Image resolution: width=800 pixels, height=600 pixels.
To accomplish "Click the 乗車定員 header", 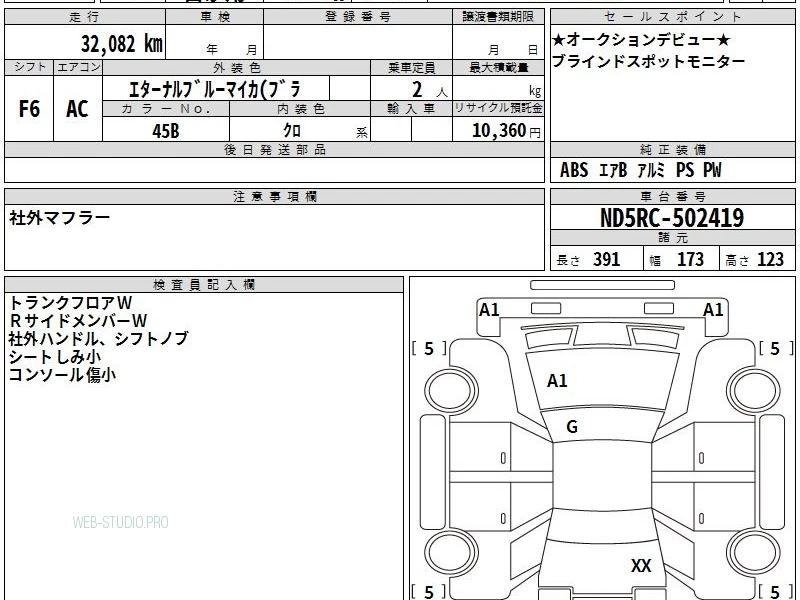I will (411, 67).
